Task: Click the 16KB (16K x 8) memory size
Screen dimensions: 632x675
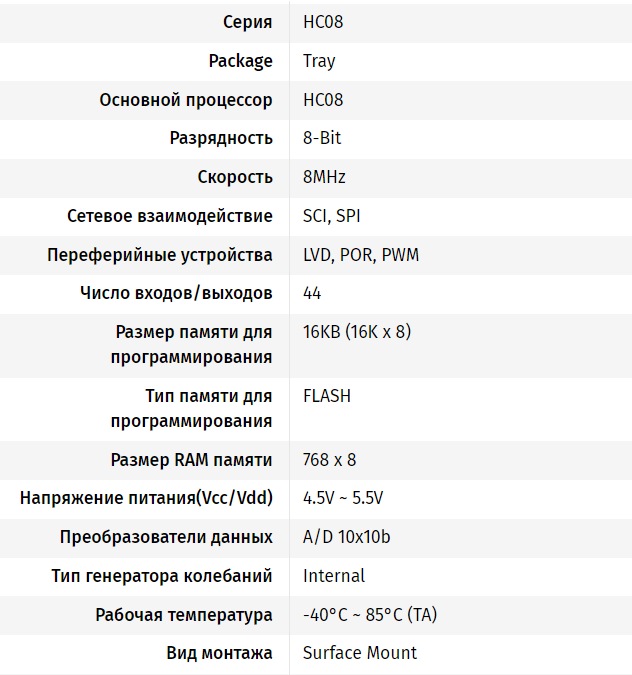Action: (x=357, y=332)
